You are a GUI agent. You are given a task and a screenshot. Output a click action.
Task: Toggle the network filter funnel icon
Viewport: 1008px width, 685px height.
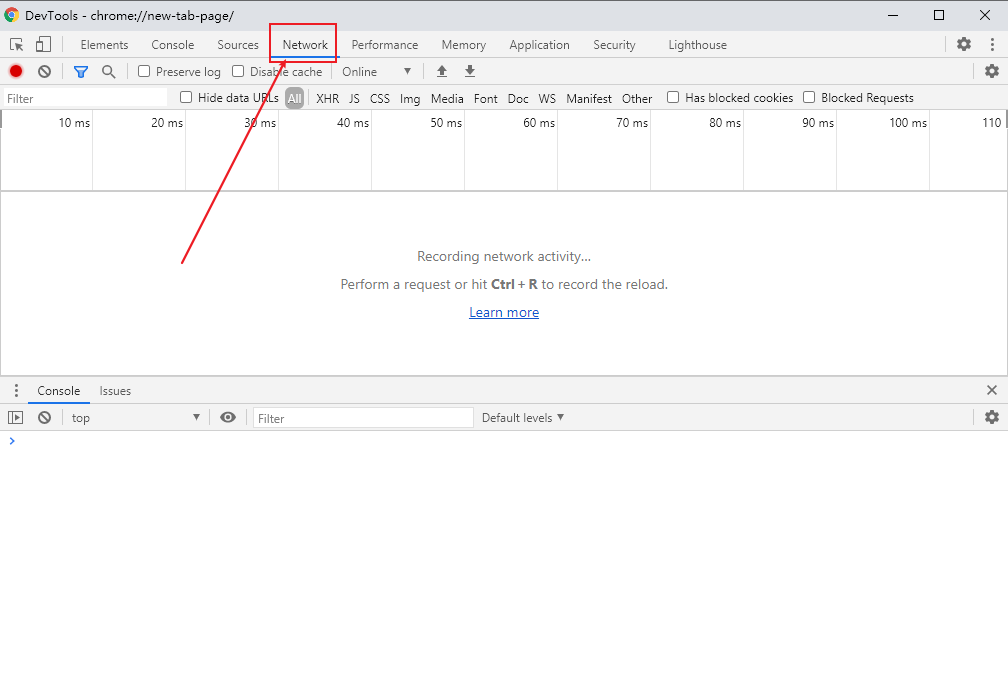81,71
